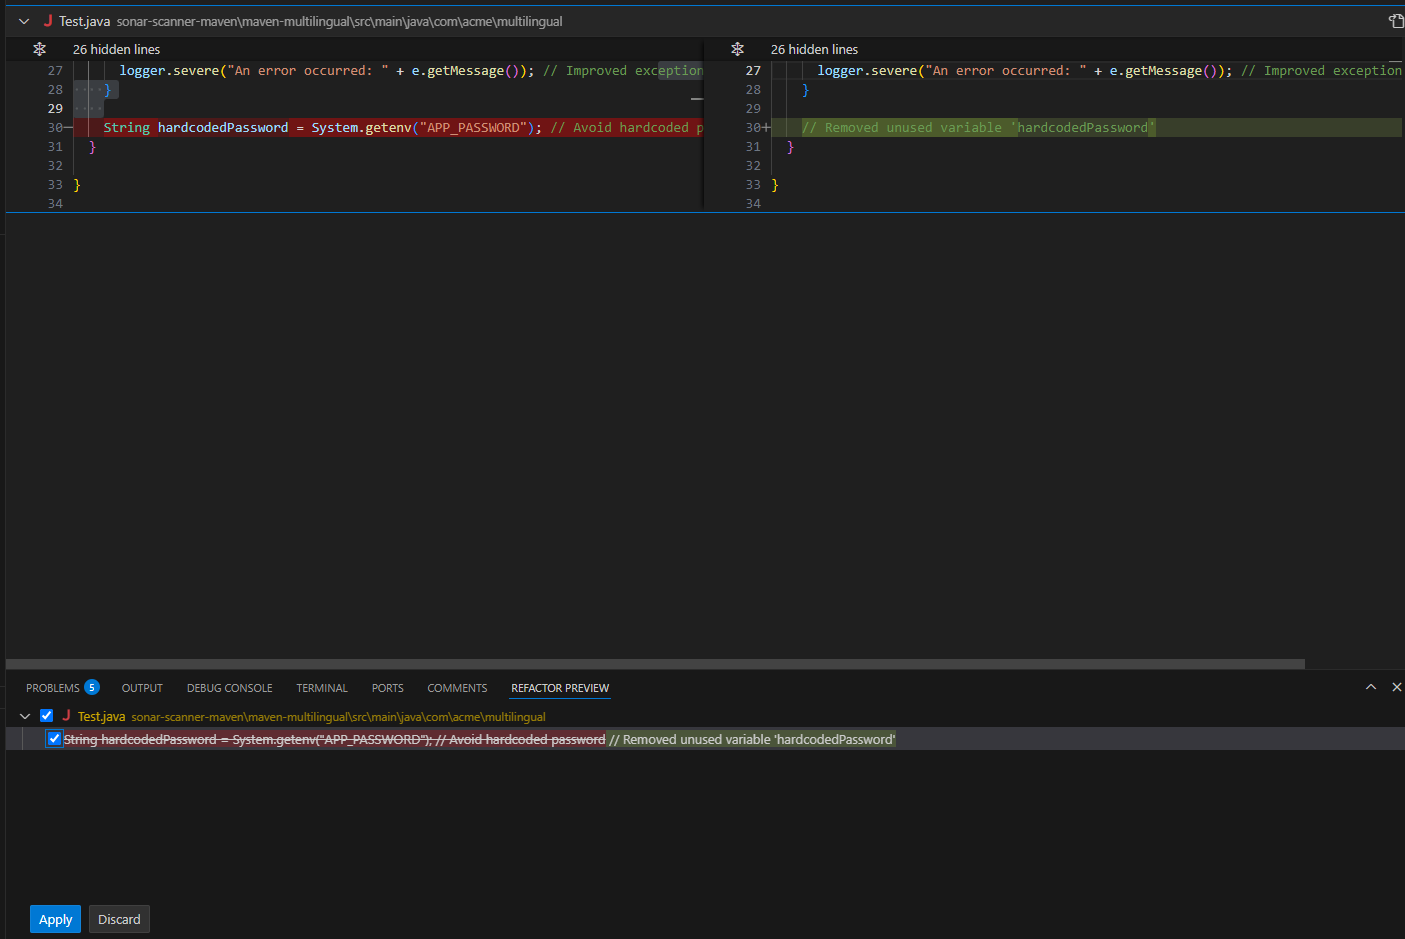The image size is (1405, 939).
Task: Click the horizontal scrollbar under the diff editor
Action: pos(655,664)
